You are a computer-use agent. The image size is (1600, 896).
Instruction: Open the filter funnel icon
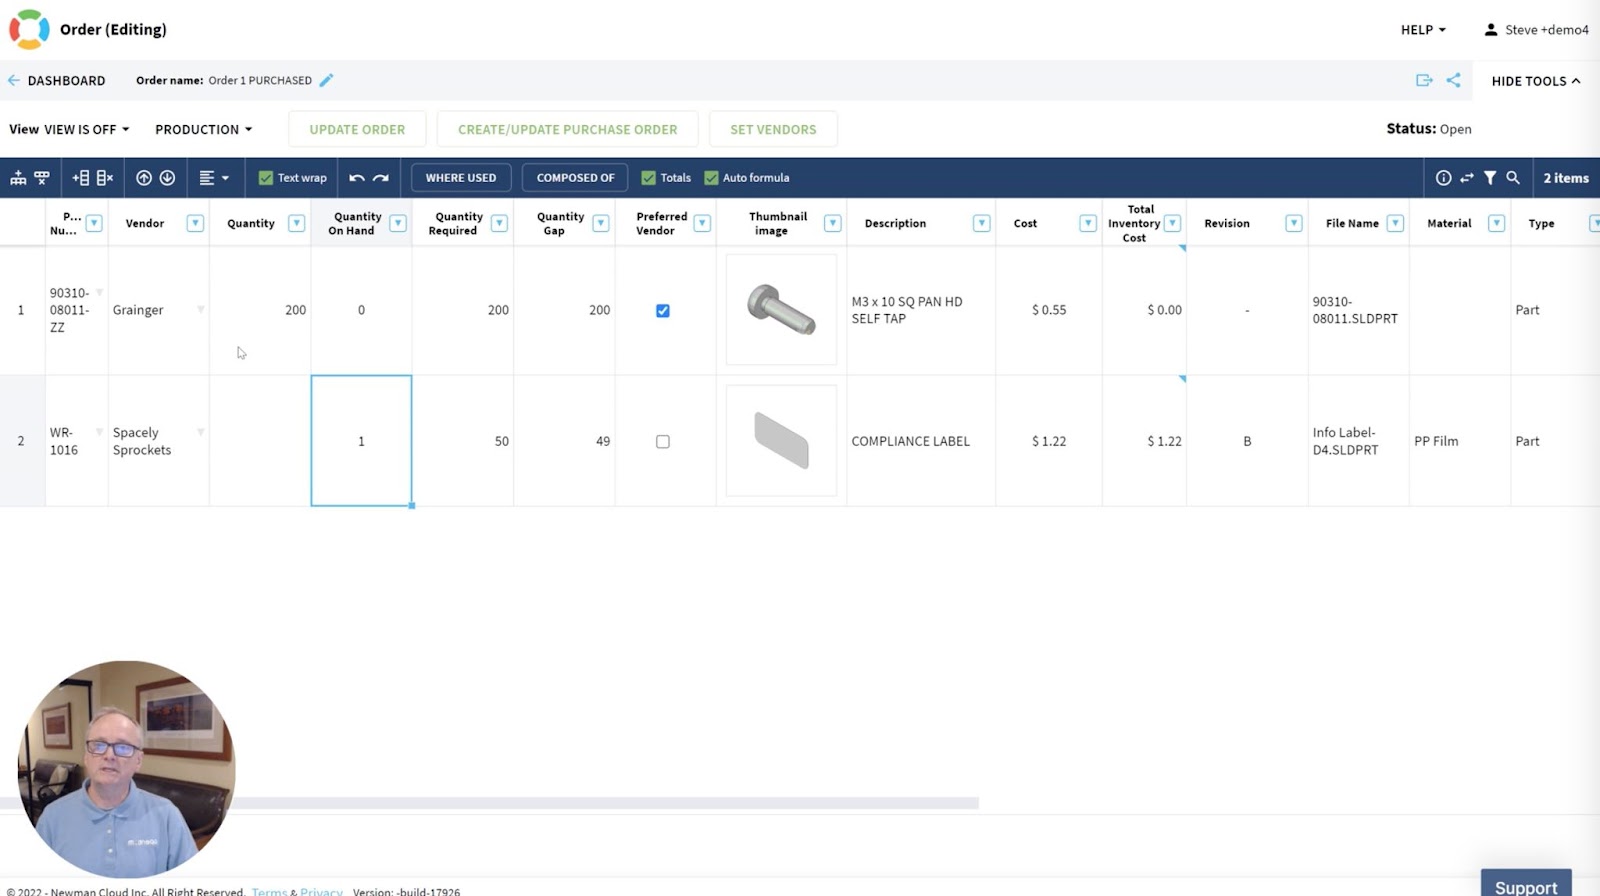(1490, 178)
